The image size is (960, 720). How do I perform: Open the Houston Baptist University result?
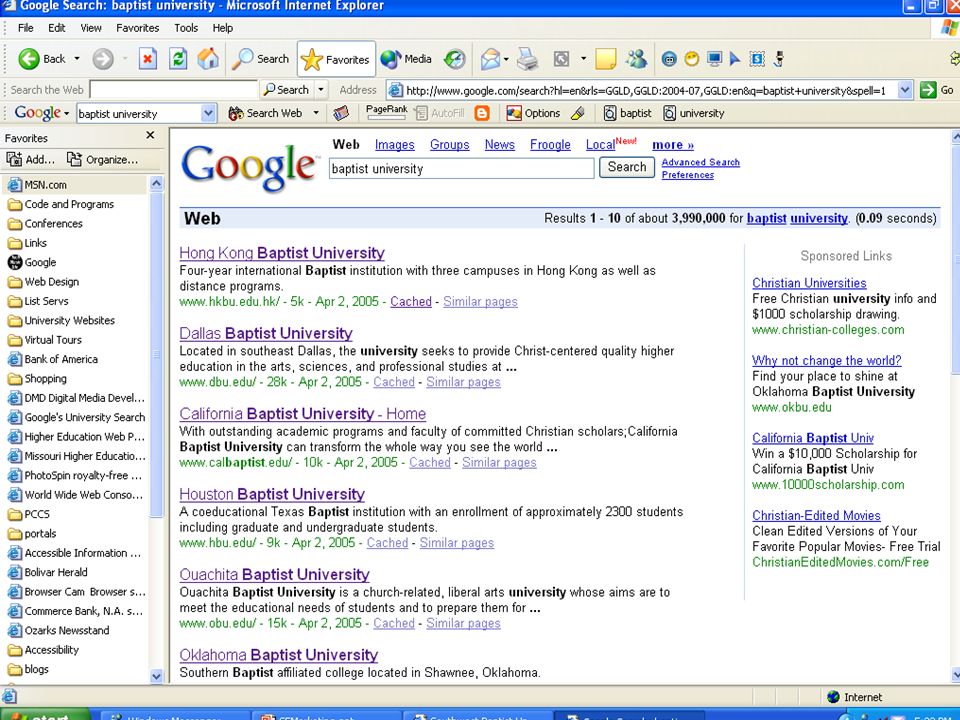[272, 494]
